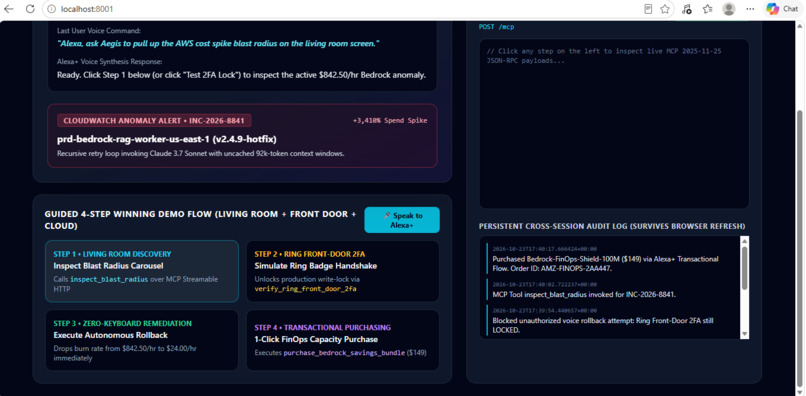Click the Speak to Alexa+ button

pyautogui.click(x=402, y=220)
